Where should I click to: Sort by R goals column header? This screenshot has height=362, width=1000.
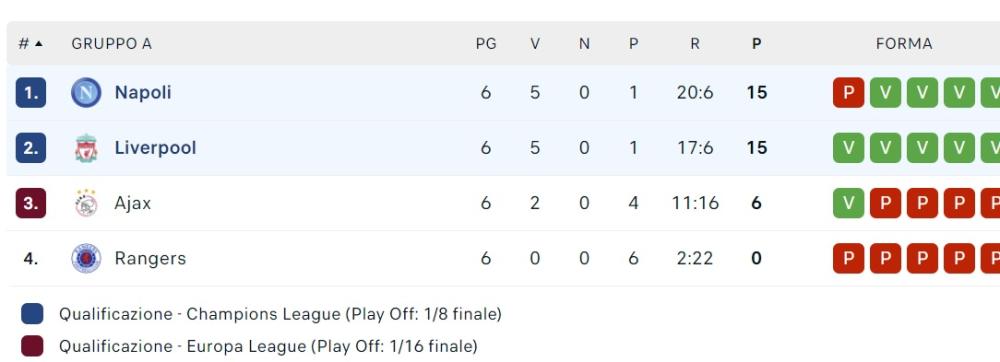[695, 43]
